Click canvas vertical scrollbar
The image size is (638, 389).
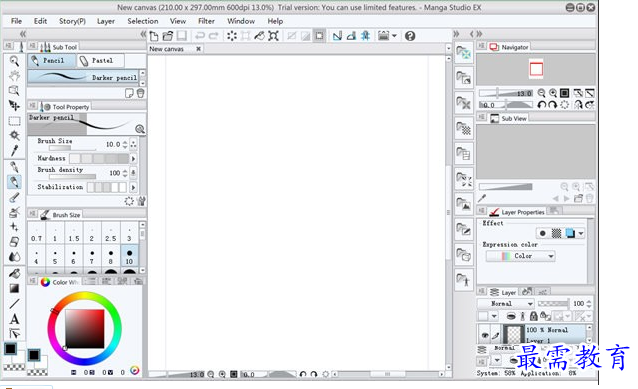click(448, 212)
